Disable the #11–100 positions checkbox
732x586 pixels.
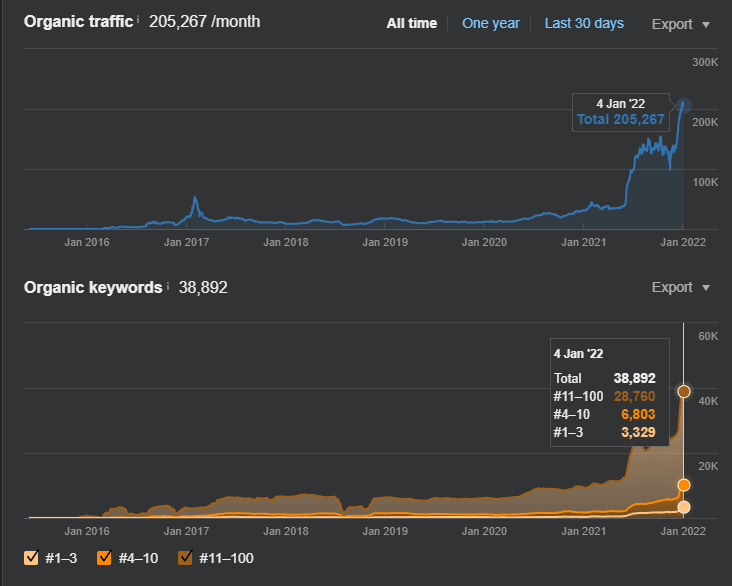[x=185, y=558]
